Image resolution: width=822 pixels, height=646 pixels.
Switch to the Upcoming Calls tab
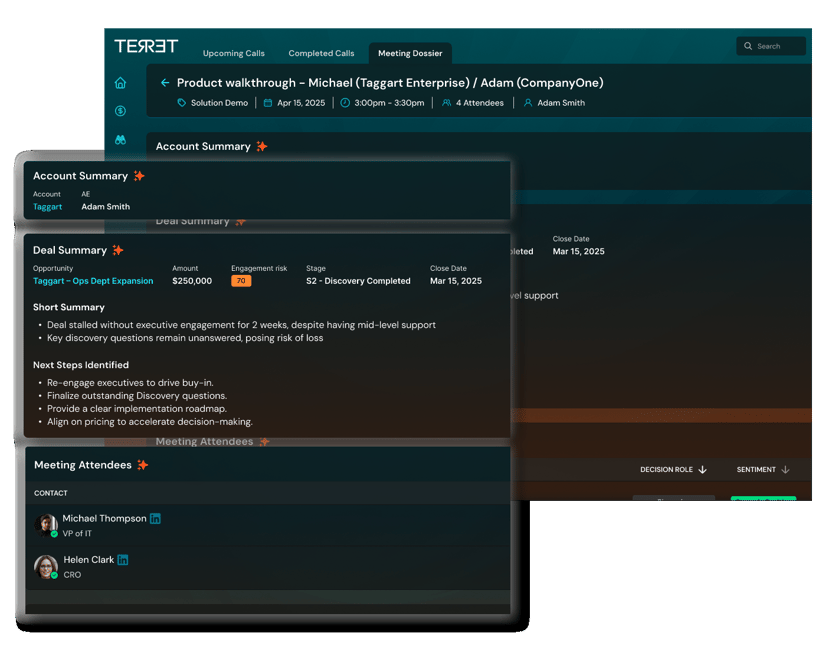point(234,53)
